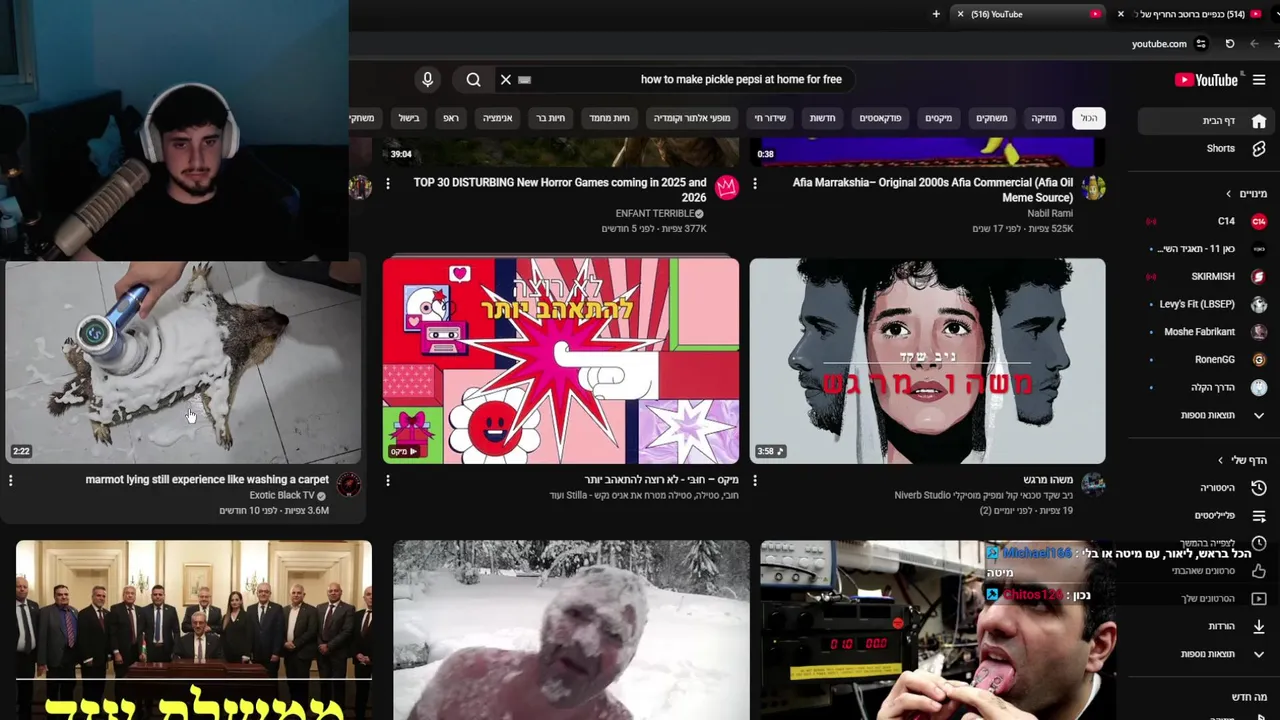Viewport: 1280px width, 720px height.
Task: Open a new browser tab
Action: pyautogui.click(x=936, y=14)
